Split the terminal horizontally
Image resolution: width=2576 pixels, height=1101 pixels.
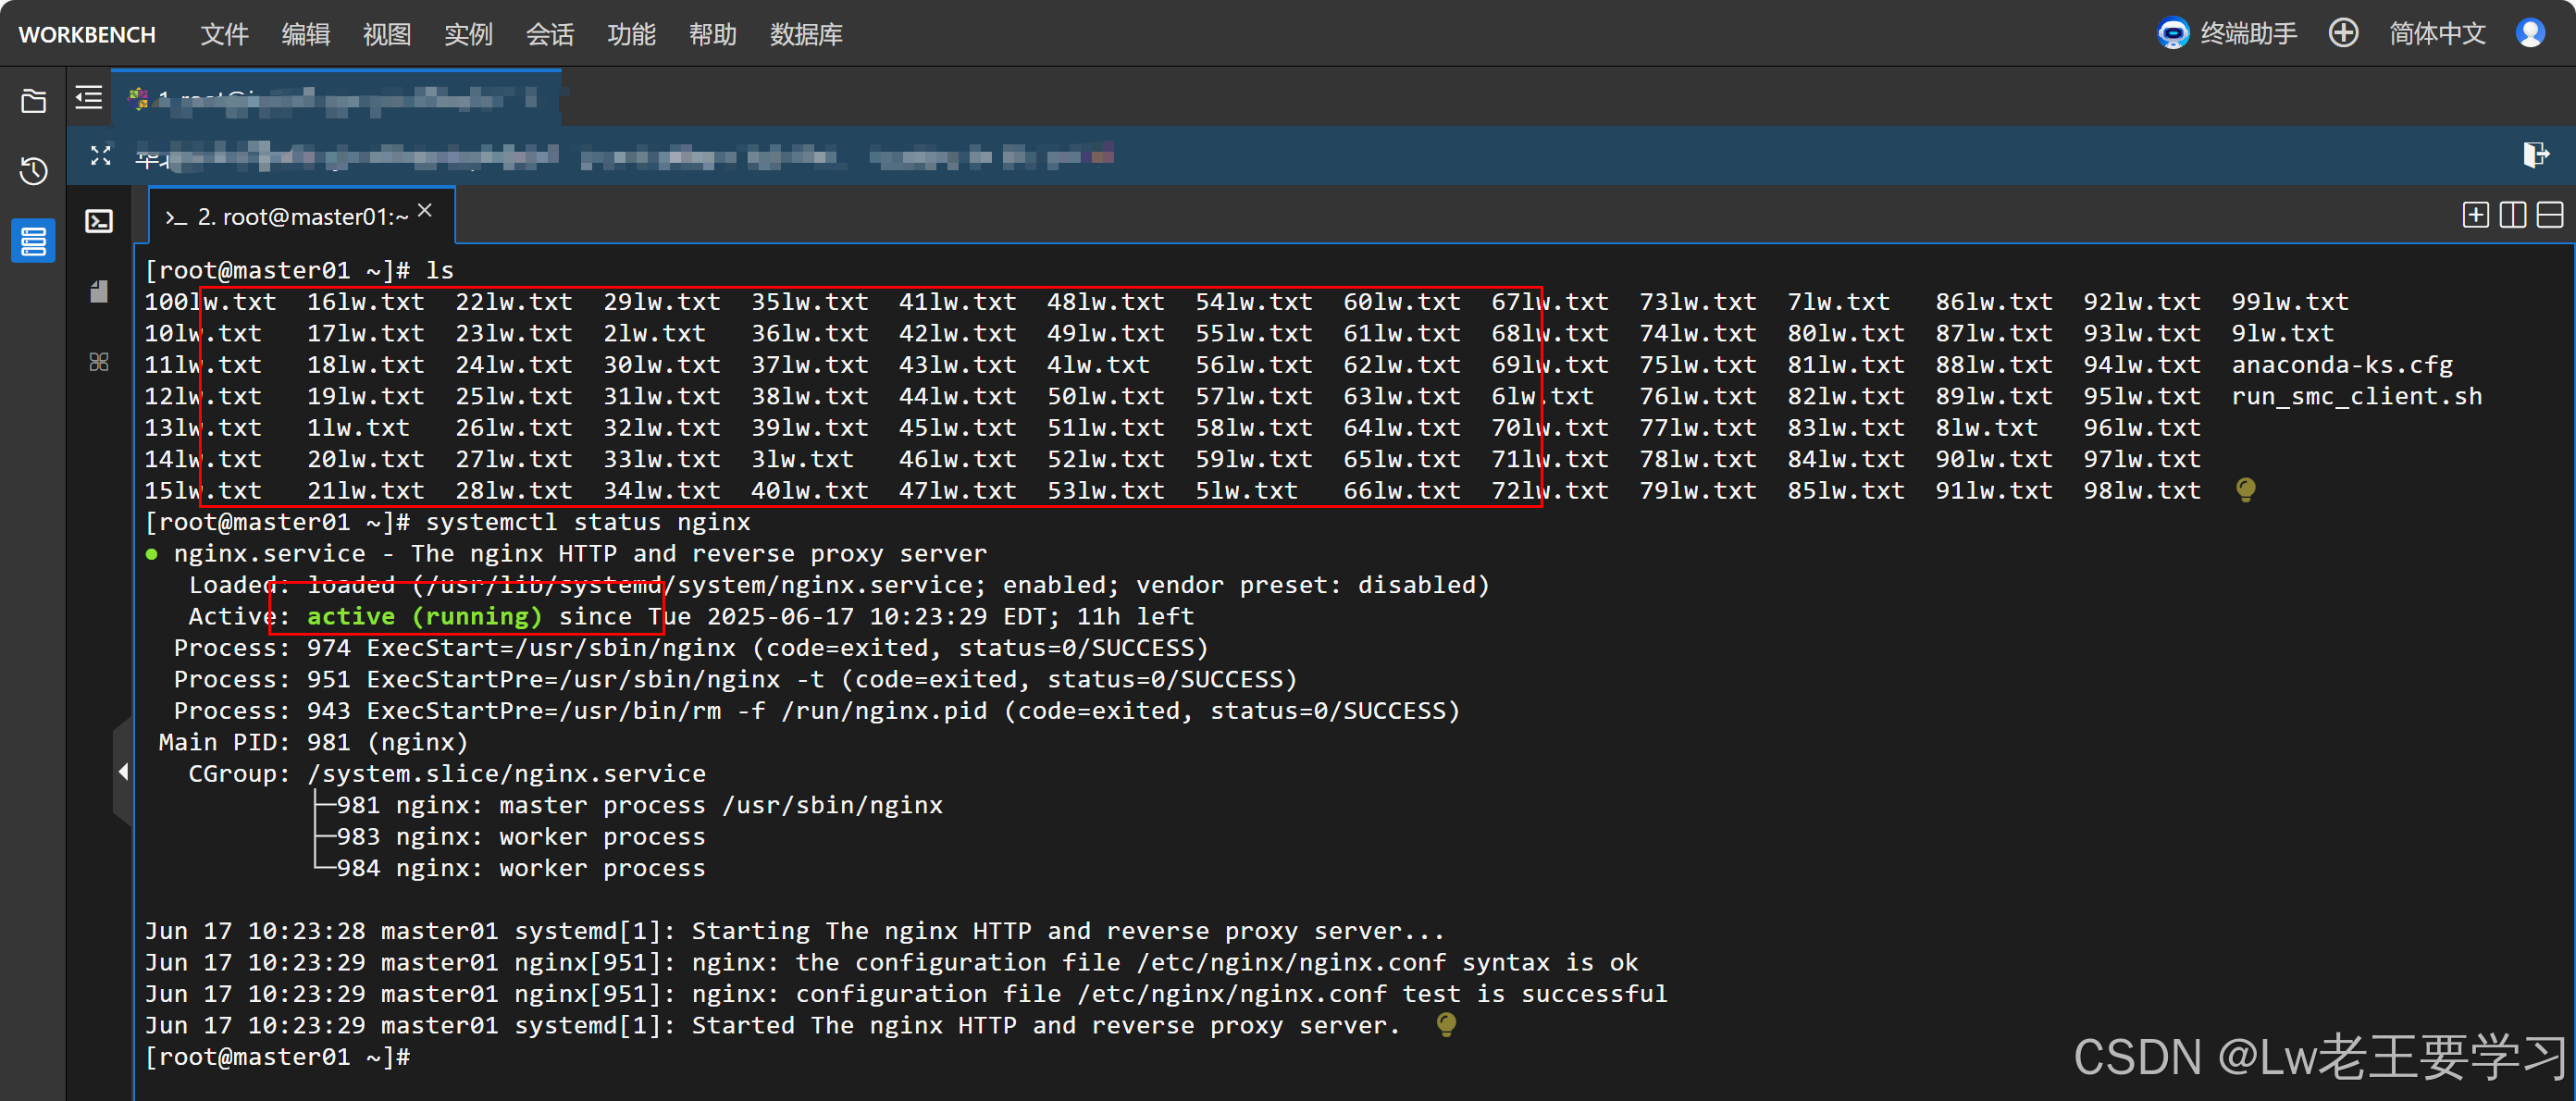coord(2549,214)
